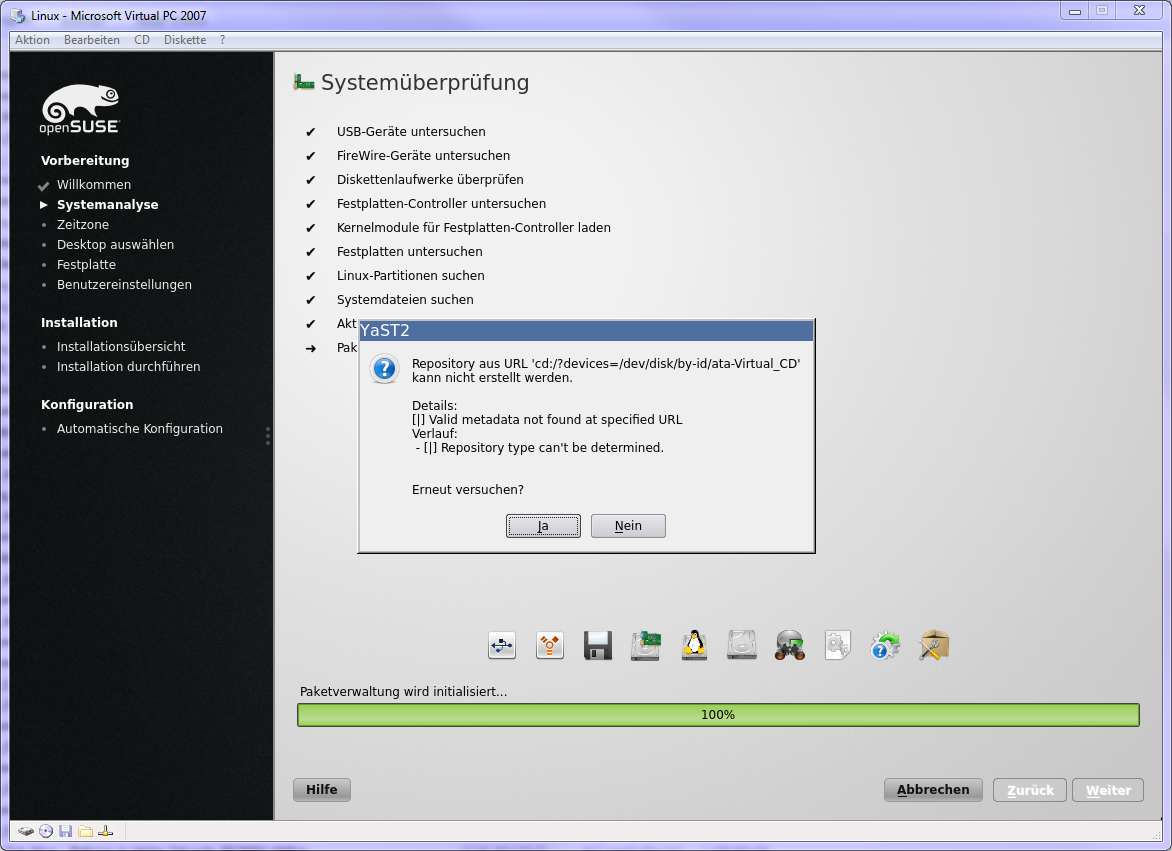Click 'USB-Geräte untersuchen' list item
Image resolution: width=1172 pixels, height=851 pixels.
point(411,131)
